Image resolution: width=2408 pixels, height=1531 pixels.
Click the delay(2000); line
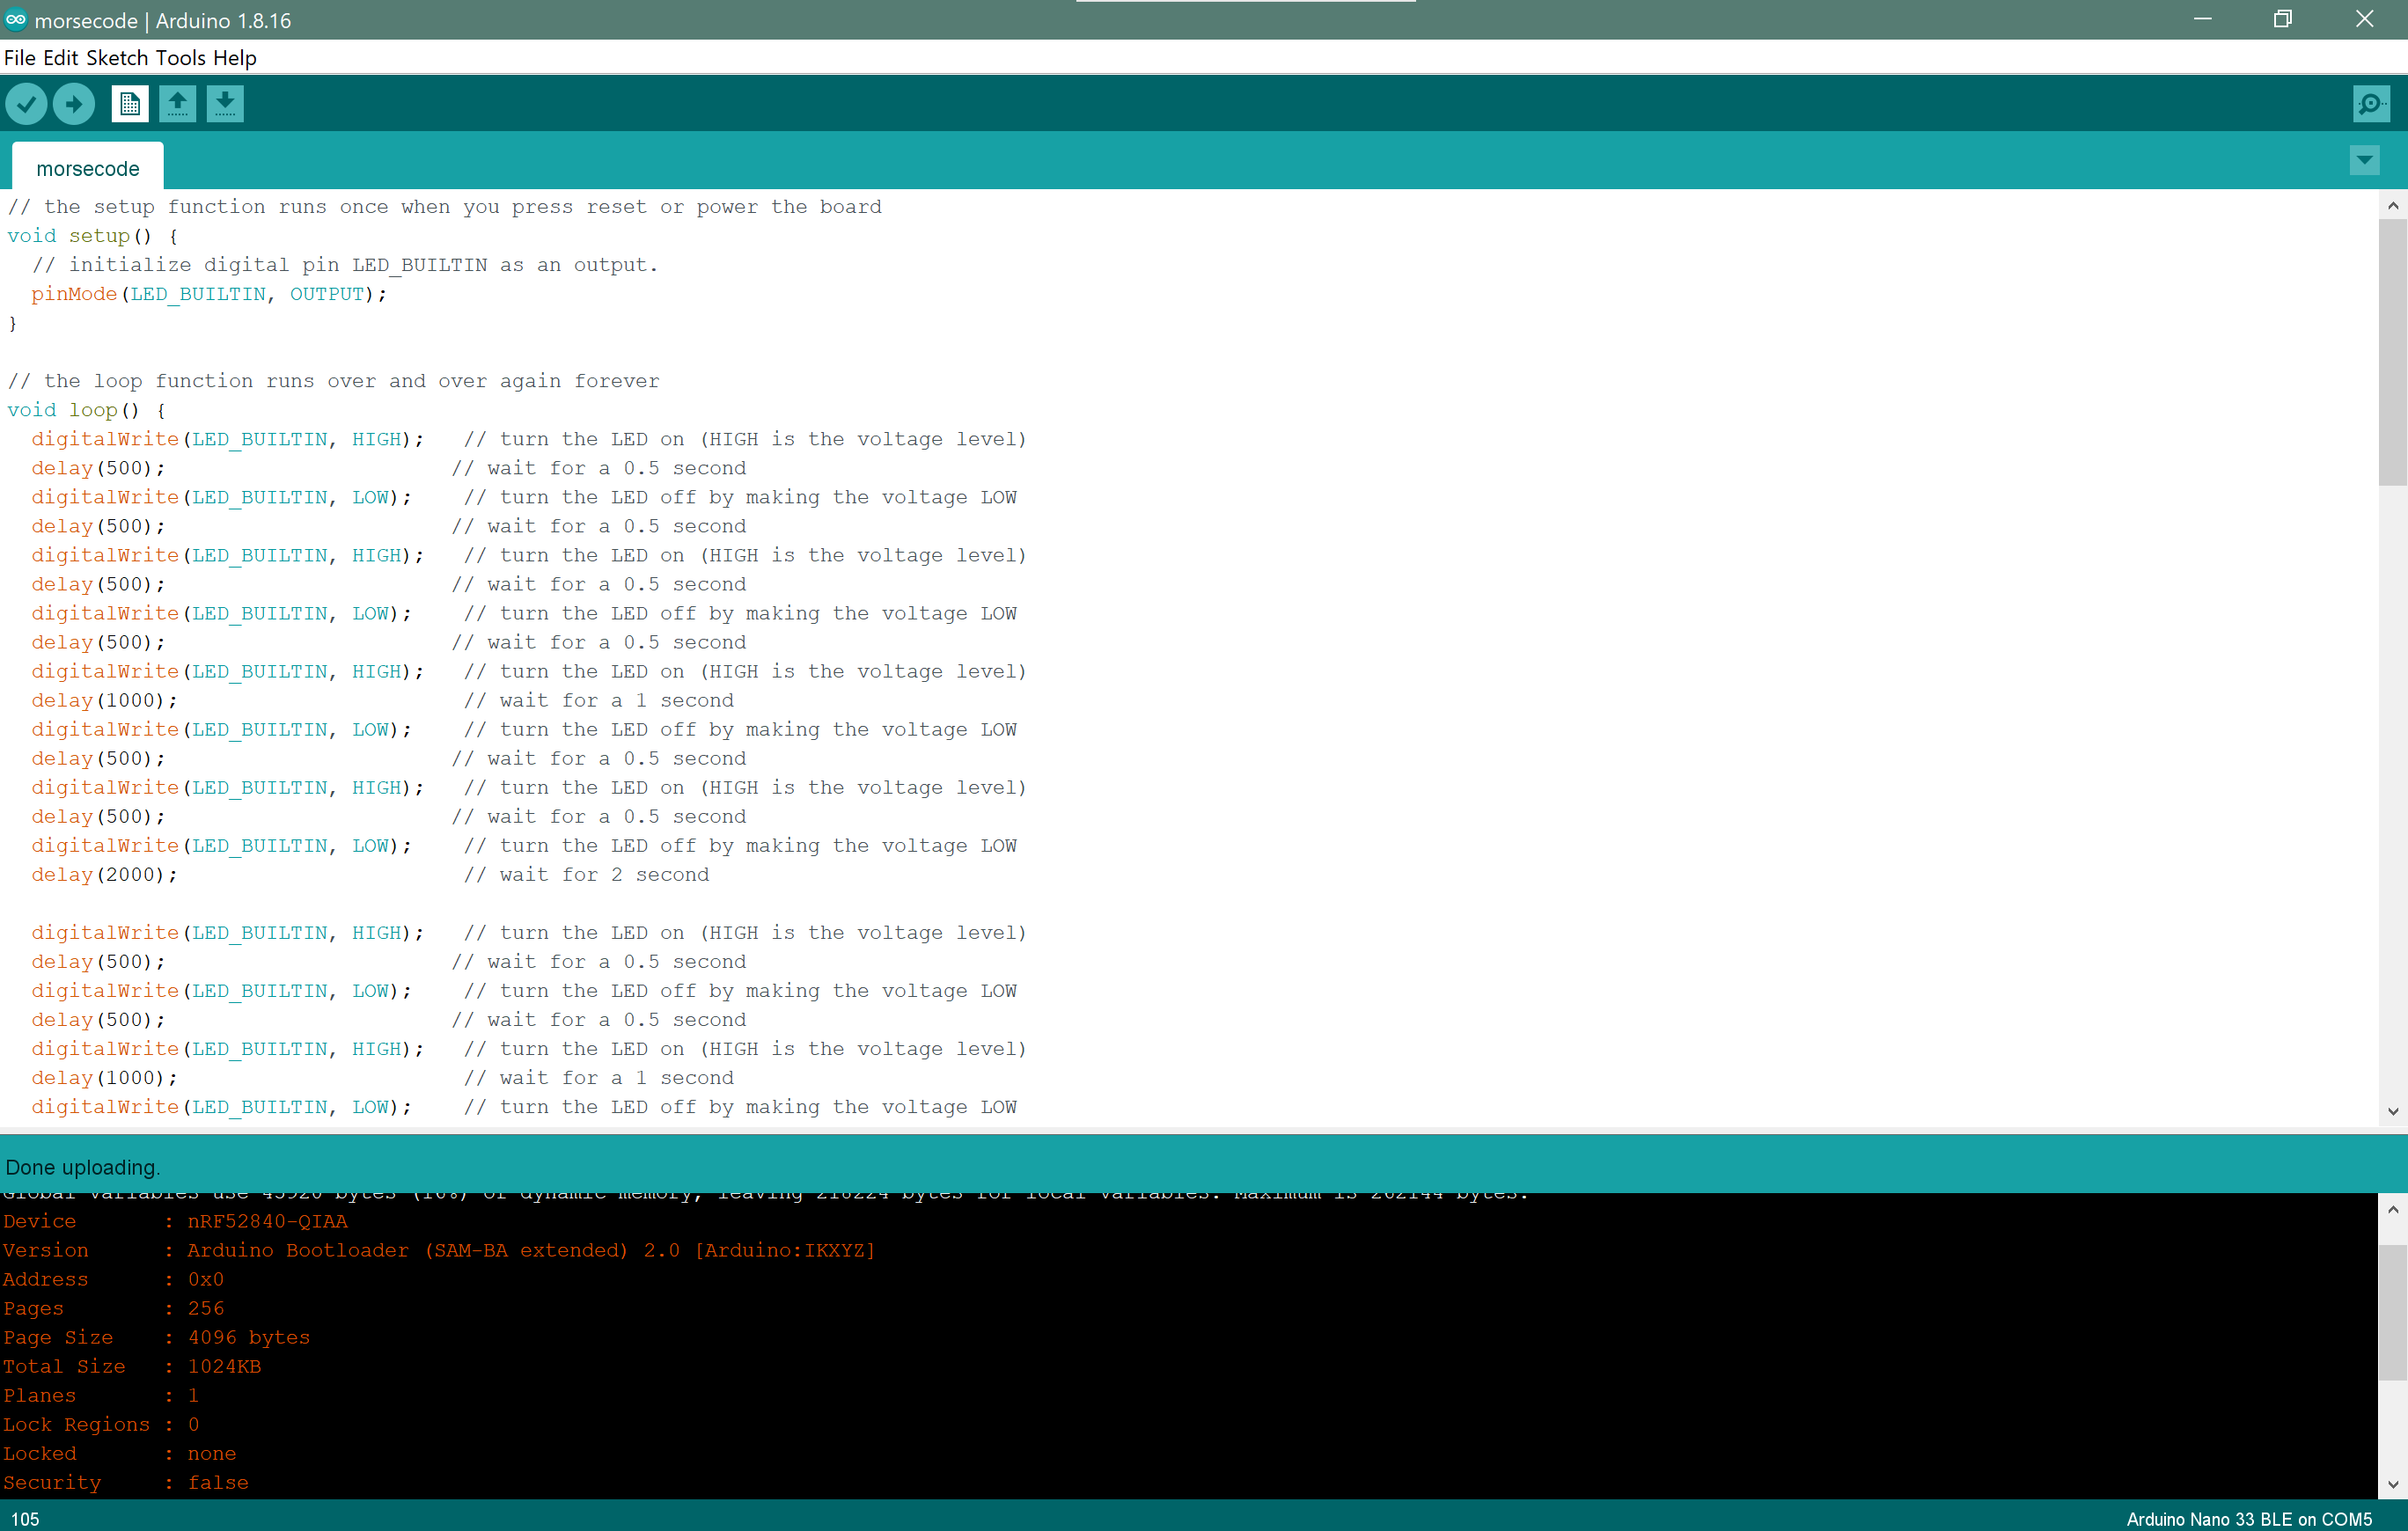coord(104,875)
